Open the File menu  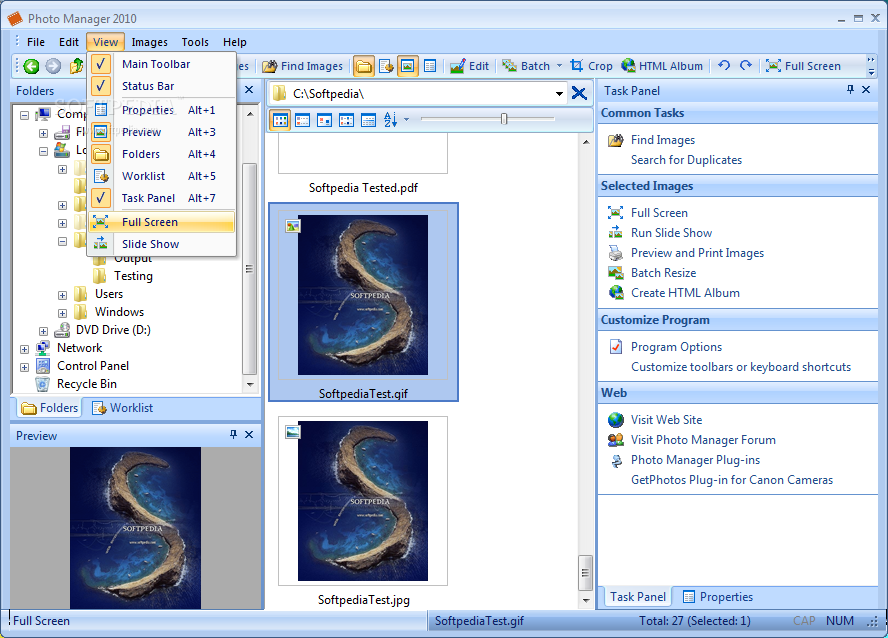coord(36,42)
